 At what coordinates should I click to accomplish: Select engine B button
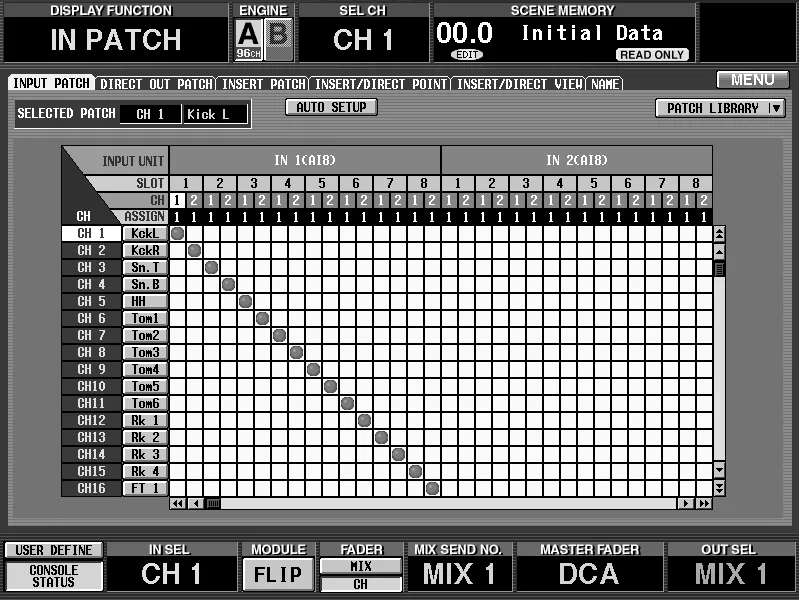(x=278, y=39)
